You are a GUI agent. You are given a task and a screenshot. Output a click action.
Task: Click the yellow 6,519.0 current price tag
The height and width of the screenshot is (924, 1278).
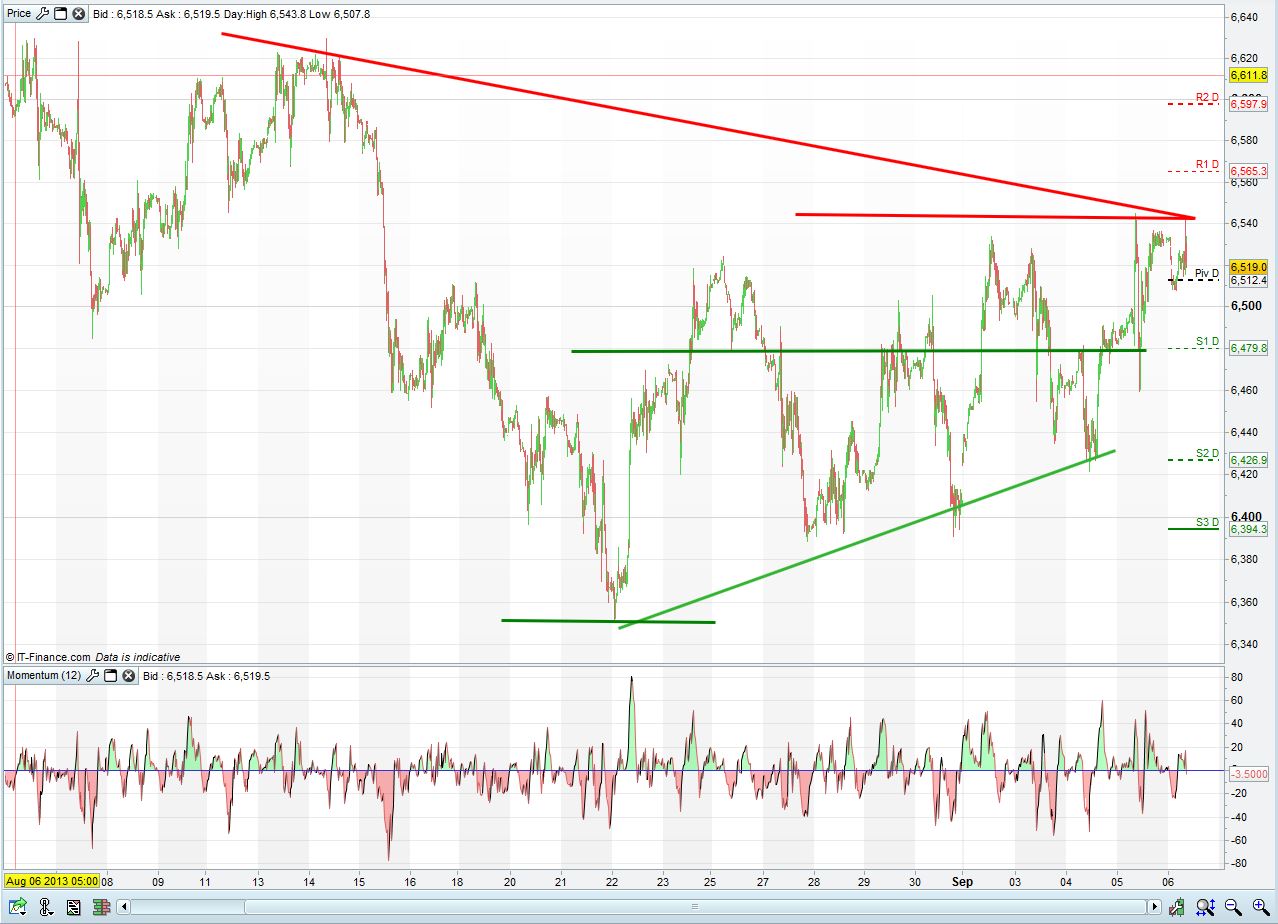[x=1248, y=267]
